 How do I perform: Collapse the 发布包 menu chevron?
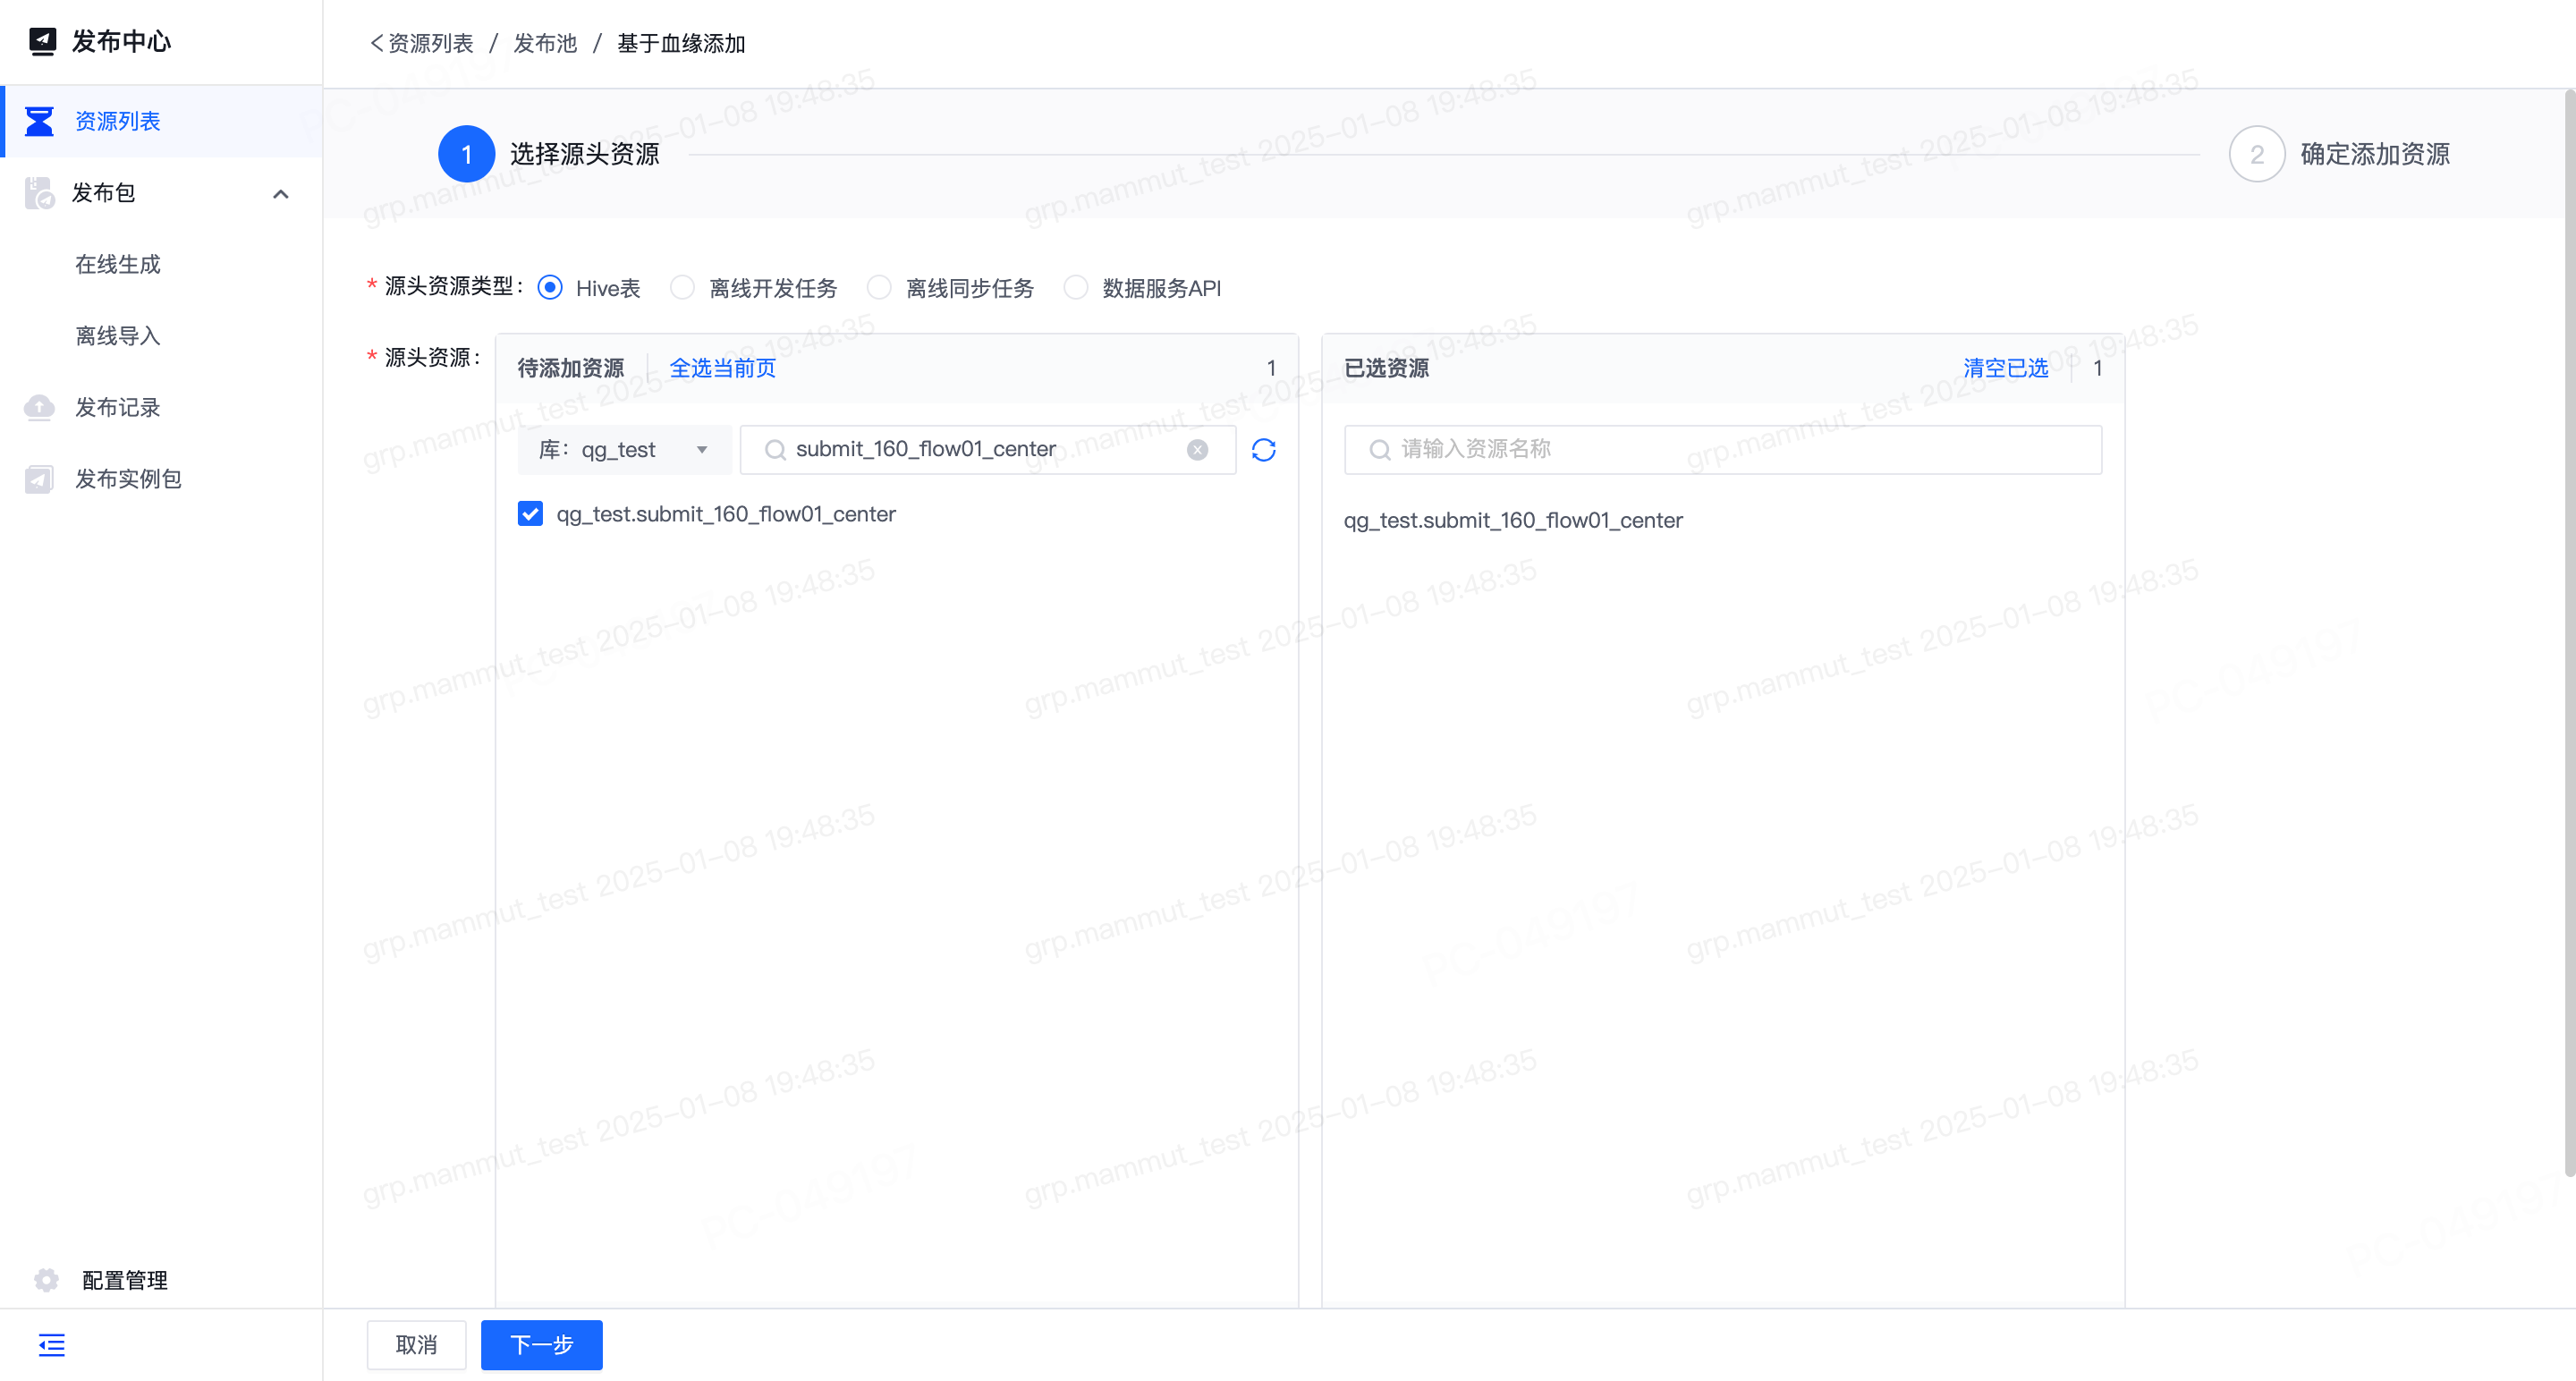point(281,194)
